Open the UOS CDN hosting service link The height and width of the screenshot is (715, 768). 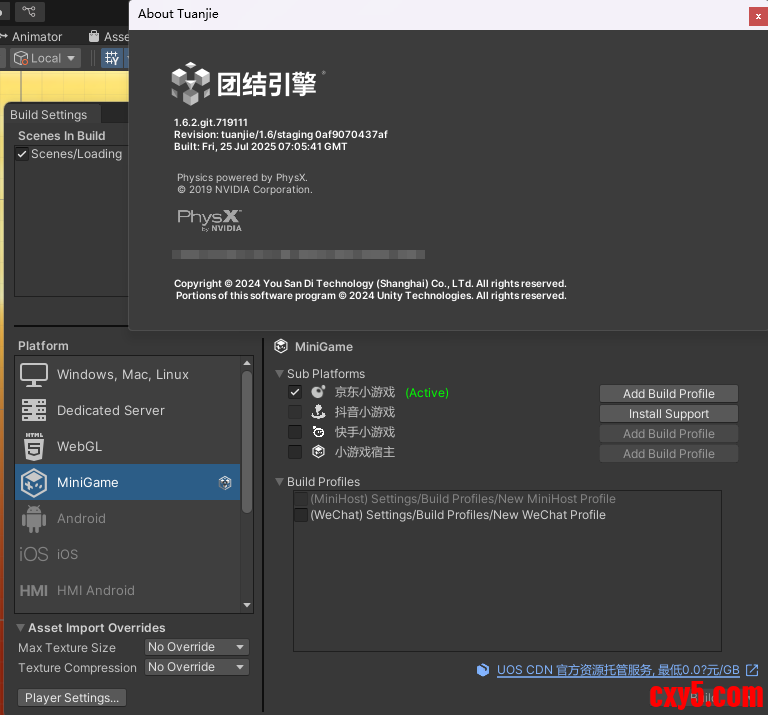tap(618, 670)
